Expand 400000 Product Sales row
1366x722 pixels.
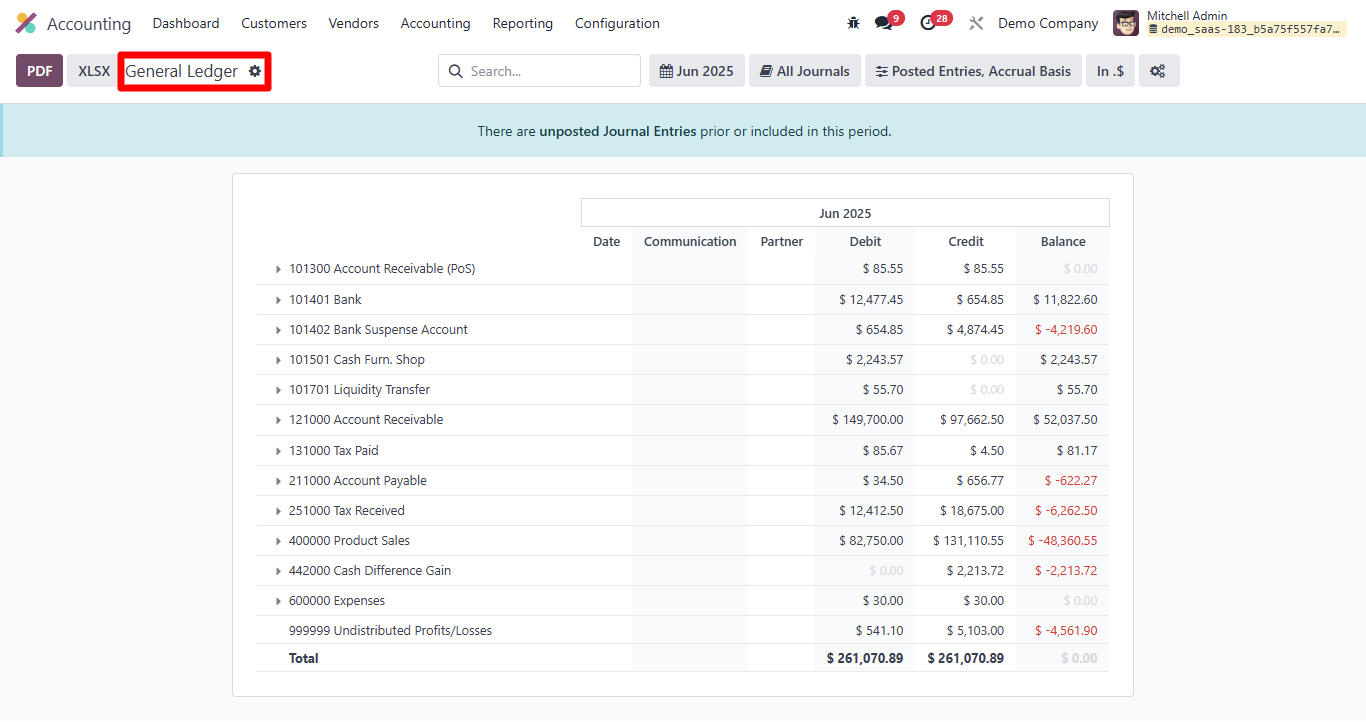(x=279, y=541)
